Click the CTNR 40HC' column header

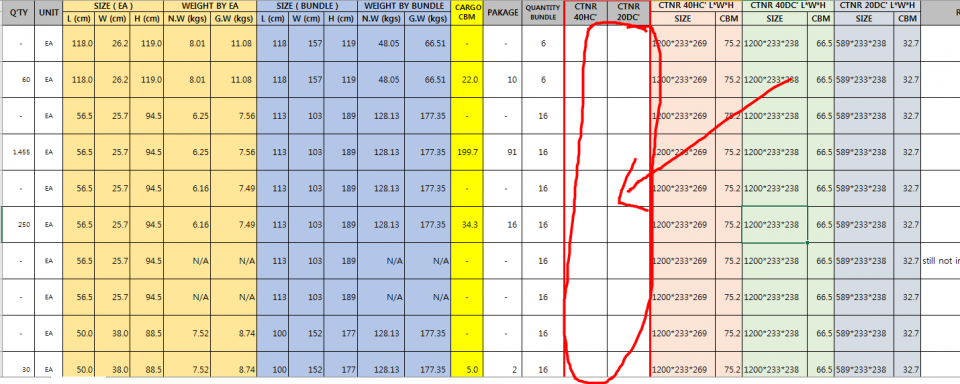click(x=586, y=13)
